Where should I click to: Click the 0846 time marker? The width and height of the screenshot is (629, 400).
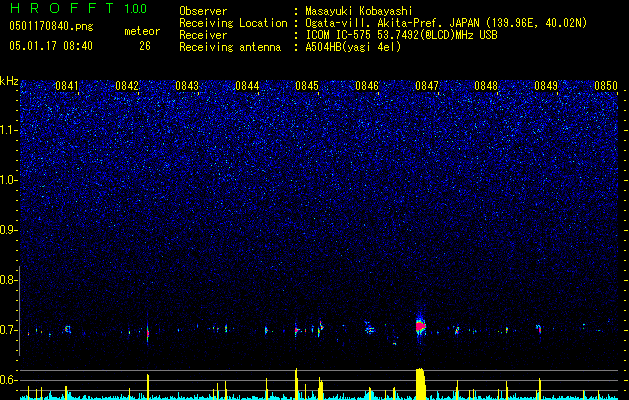[x=367, y=86]
